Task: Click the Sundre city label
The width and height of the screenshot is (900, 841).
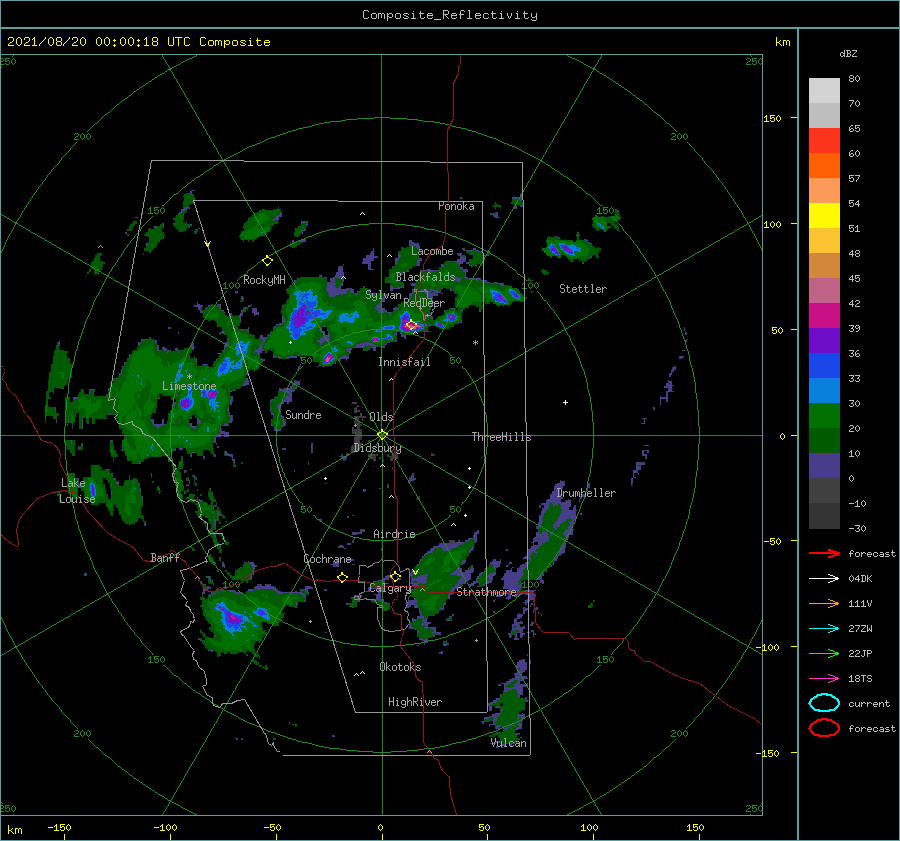Action: tap(304, 414)
